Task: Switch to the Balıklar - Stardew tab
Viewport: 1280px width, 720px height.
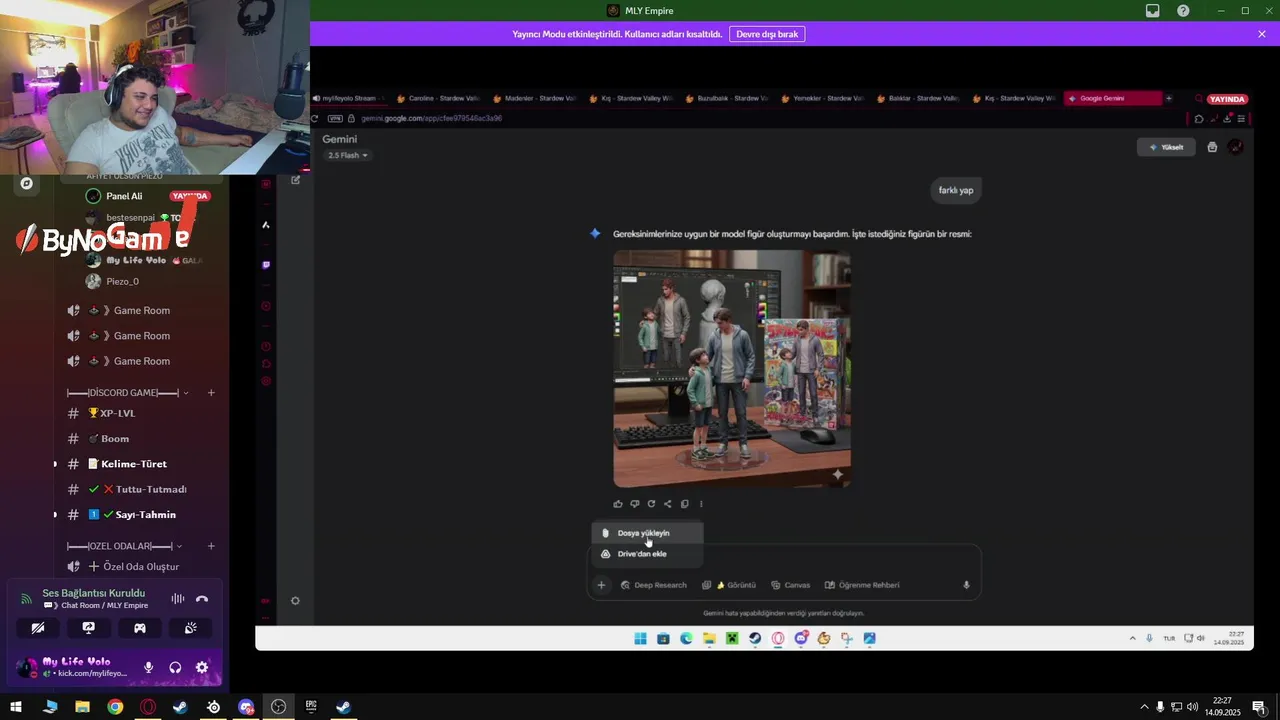Action: [x=918, y=99]
